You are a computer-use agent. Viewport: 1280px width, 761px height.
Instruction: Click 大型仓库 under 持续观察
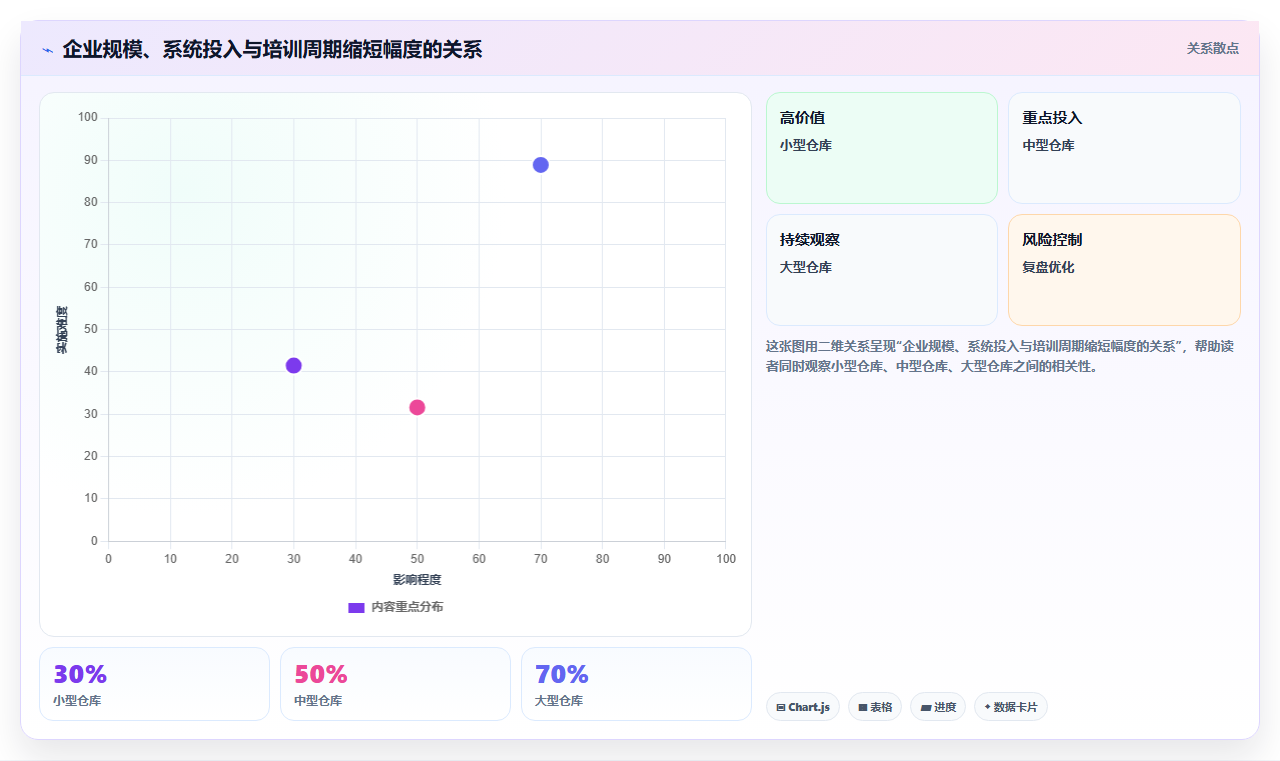click(806, 267)
